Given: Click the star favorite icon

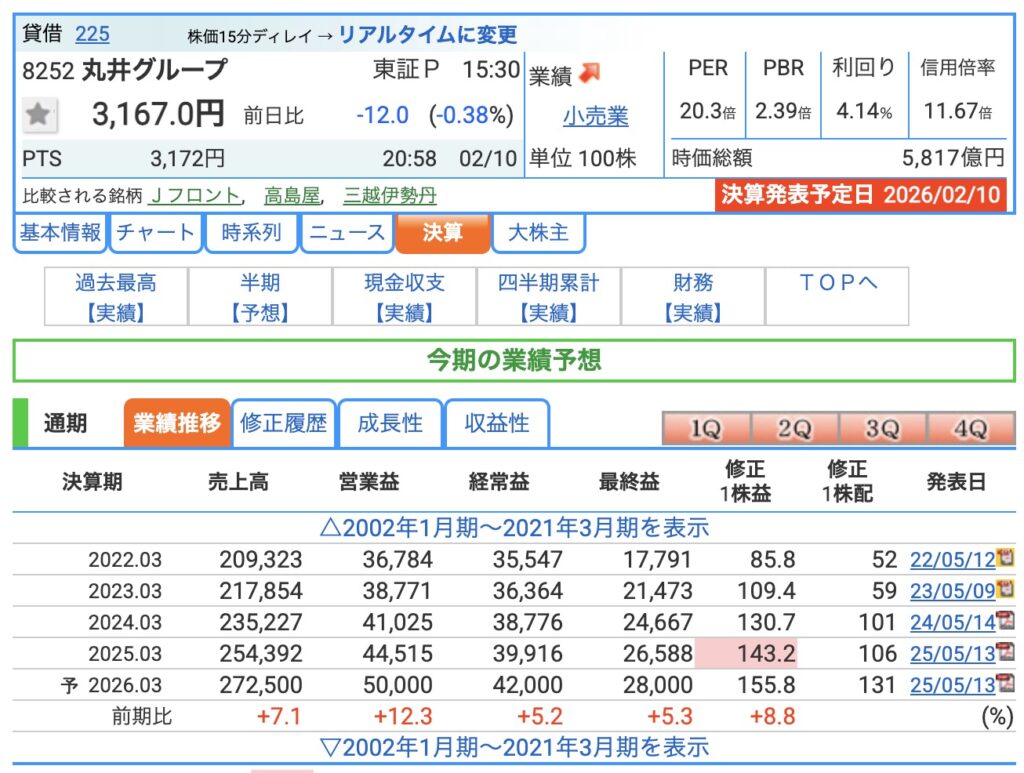Looking at the screenshot, I should [x=39, y=115].
